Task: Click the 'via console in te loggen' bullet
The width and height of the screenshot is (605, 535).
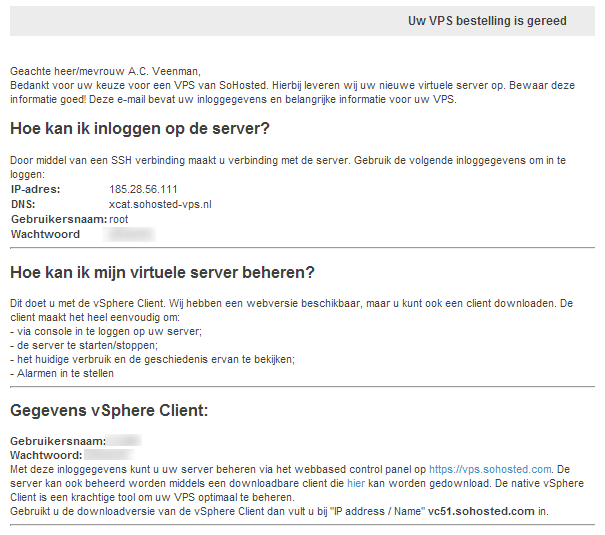Action: 98,331
